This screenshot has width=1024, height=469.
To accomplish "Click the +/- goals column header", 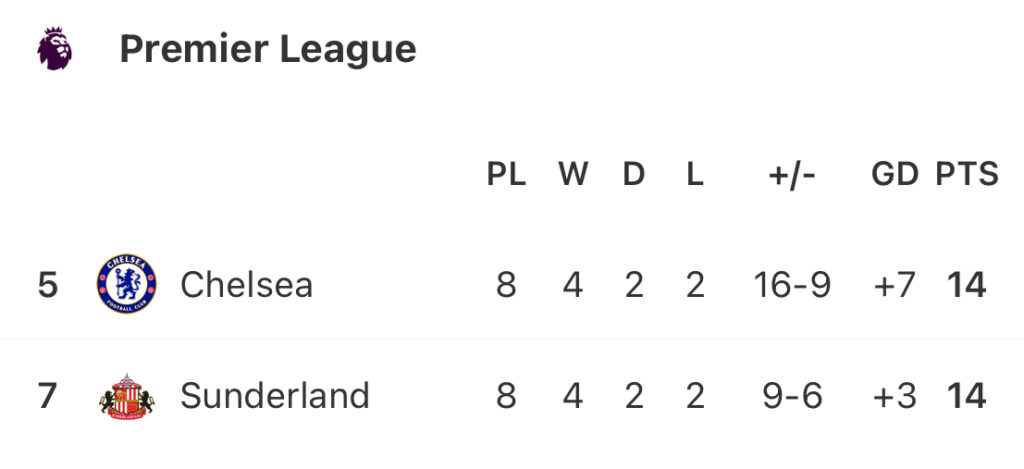I will [792, 174].
